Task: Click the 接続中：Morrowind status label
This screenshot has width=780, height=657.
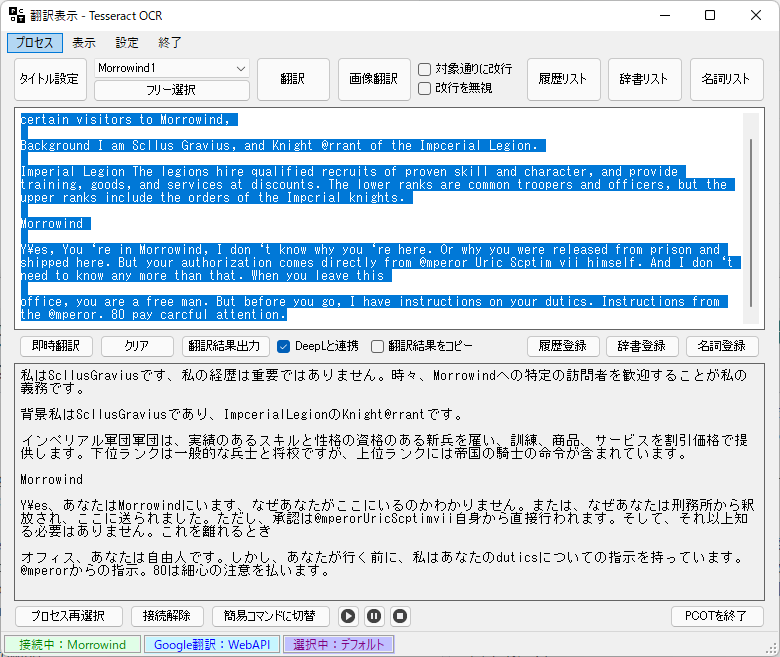Action: coord(73,645)
